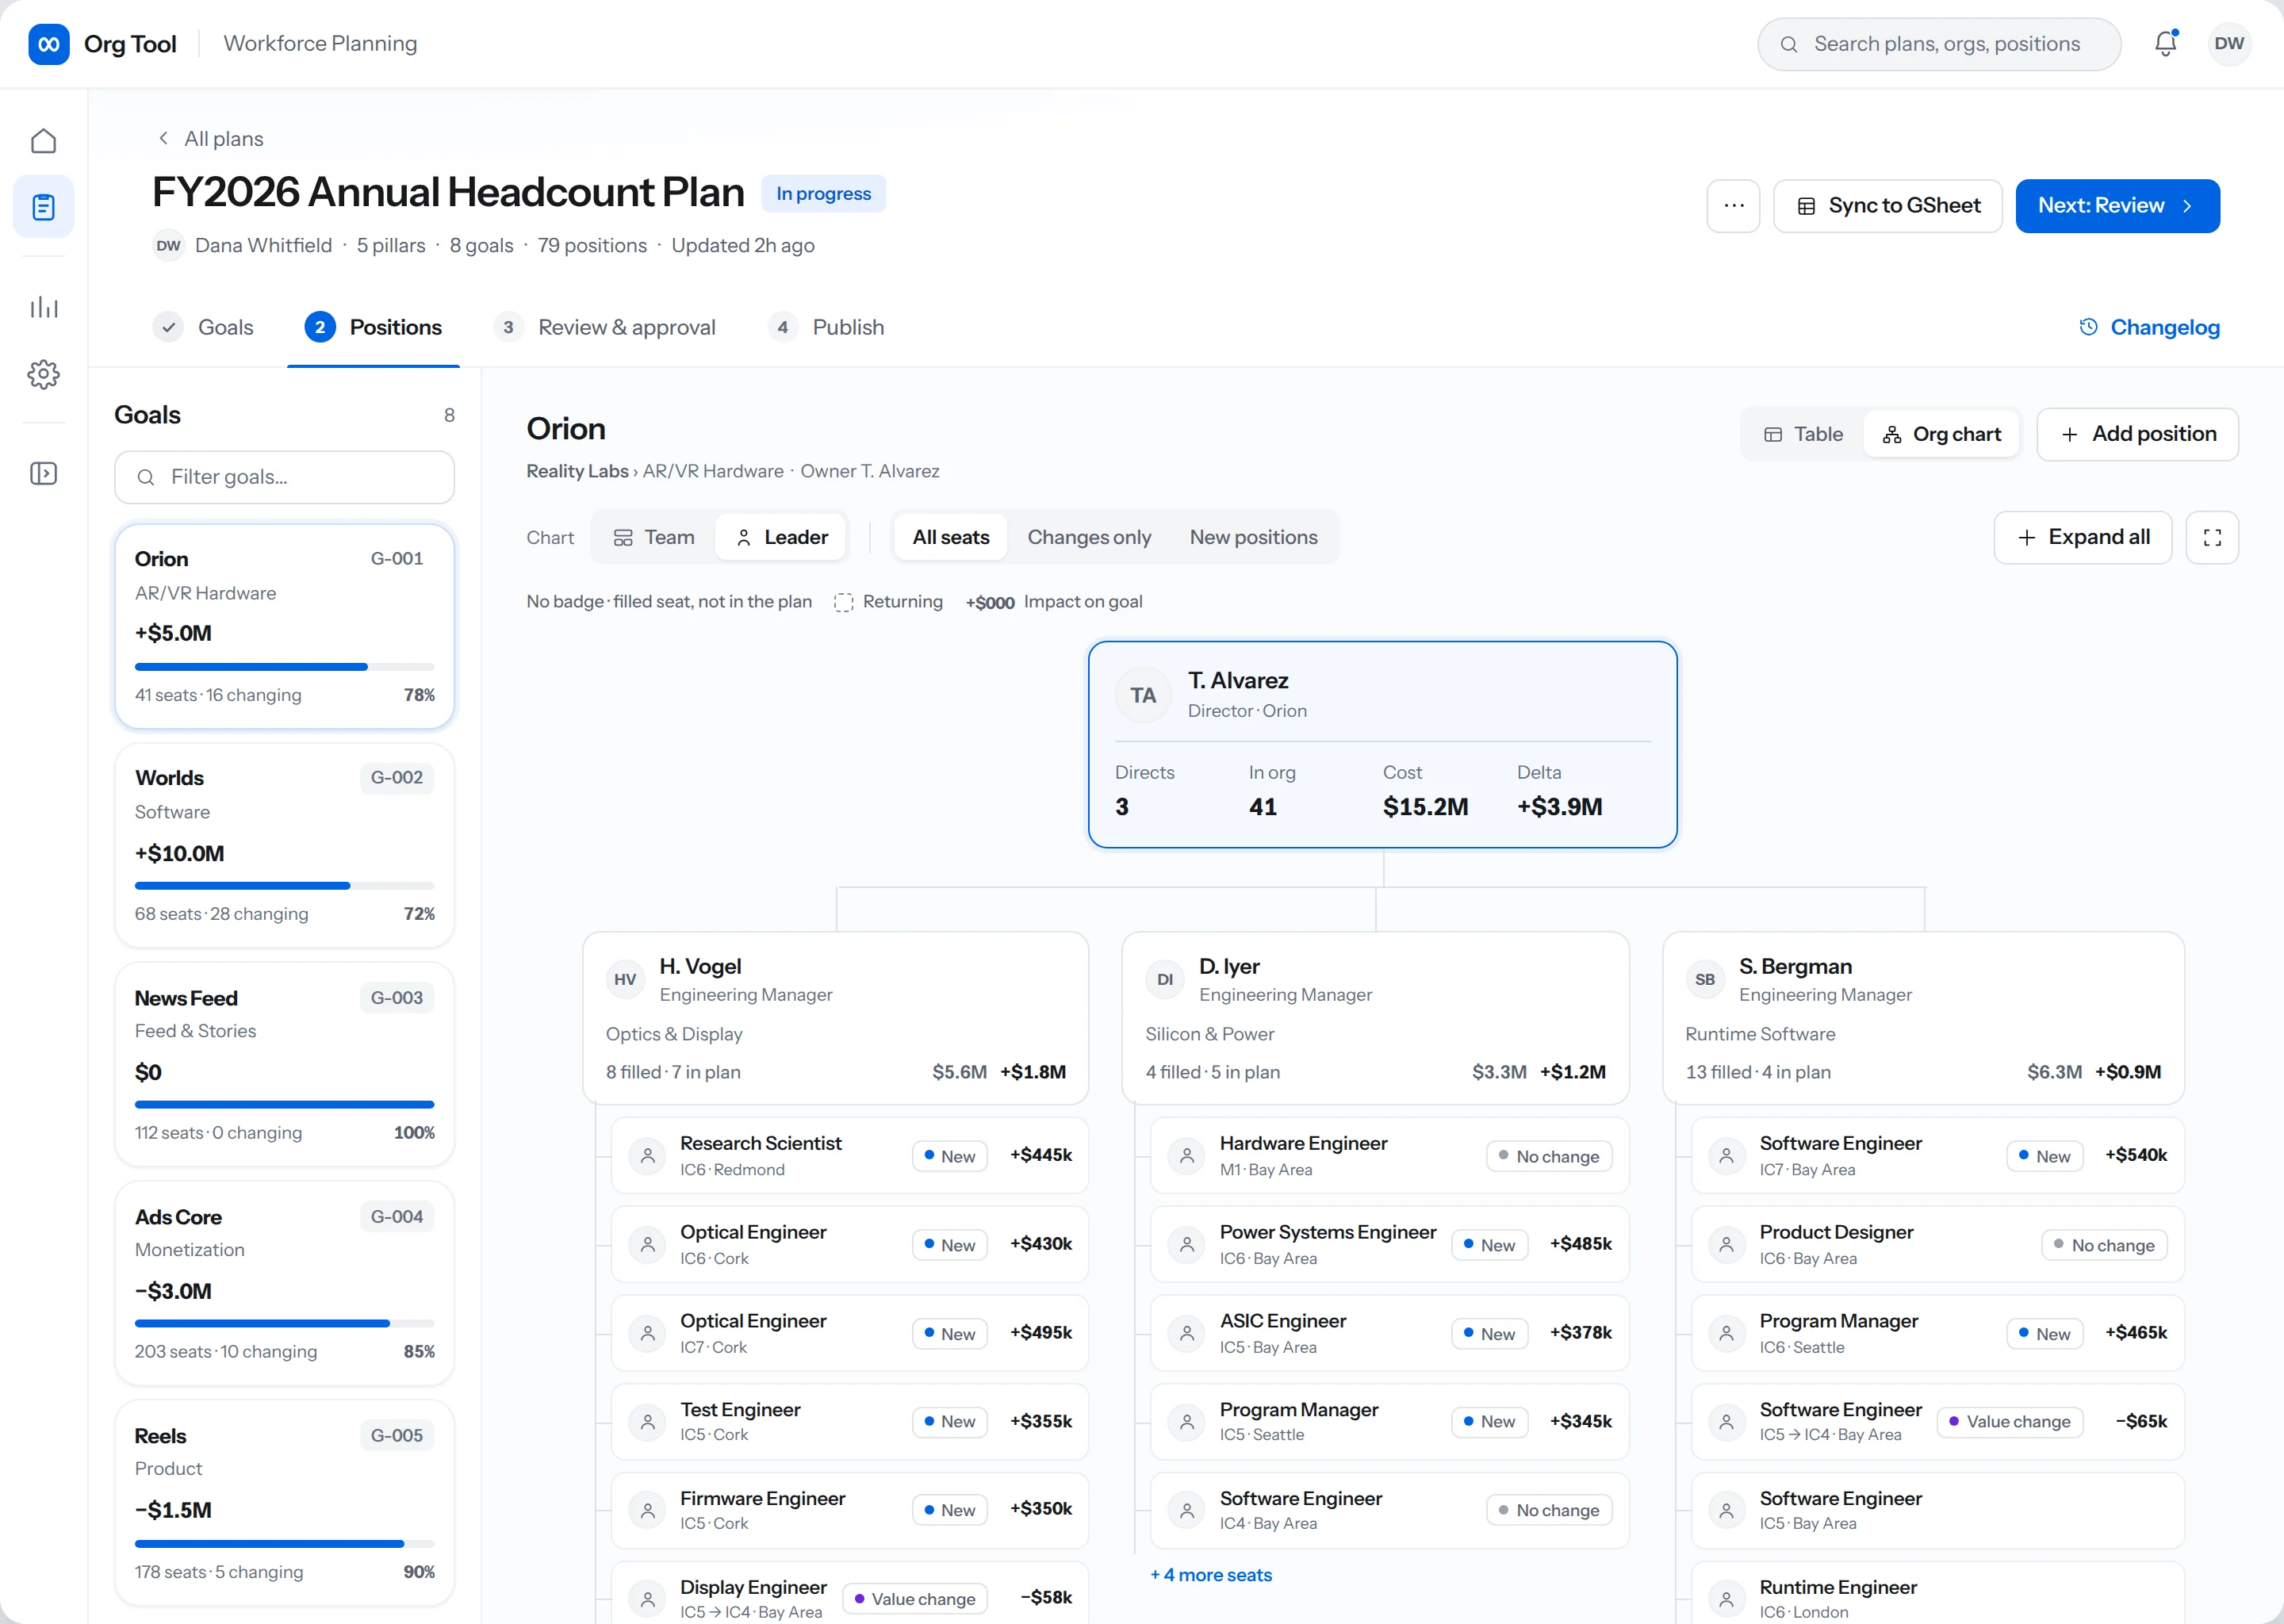Switch view to Table
Screen dimensions: 2284x1624
pos(1803,434)
